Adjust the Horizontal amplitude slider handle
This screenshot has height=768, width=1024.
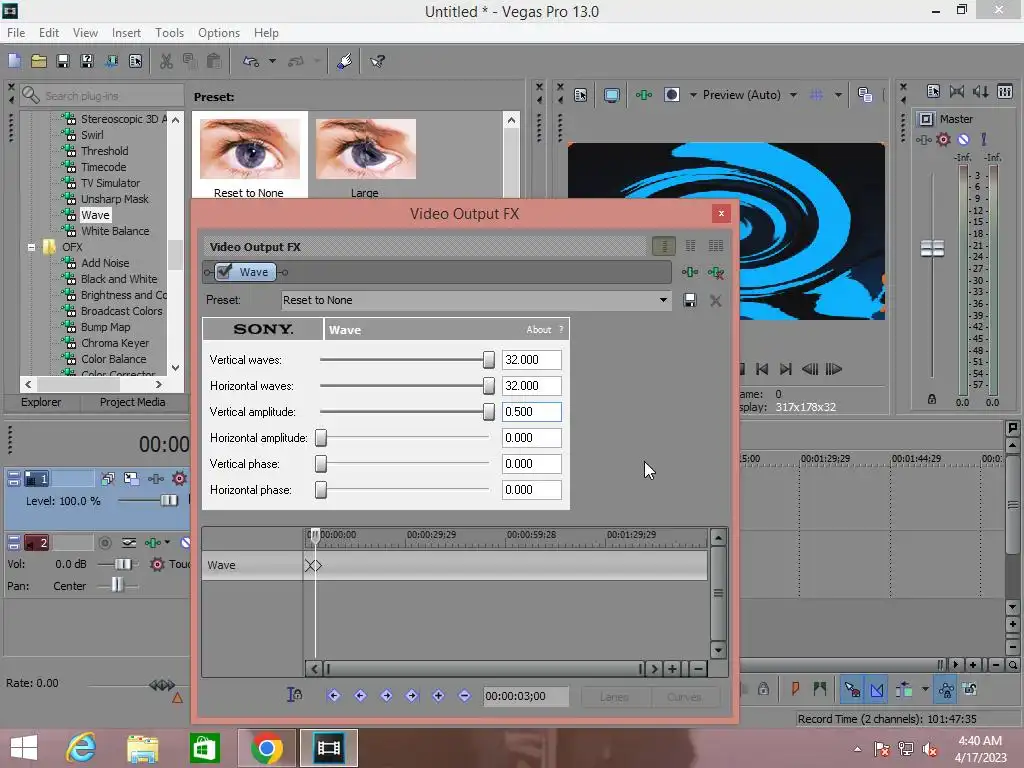click(x=321, y=438)
